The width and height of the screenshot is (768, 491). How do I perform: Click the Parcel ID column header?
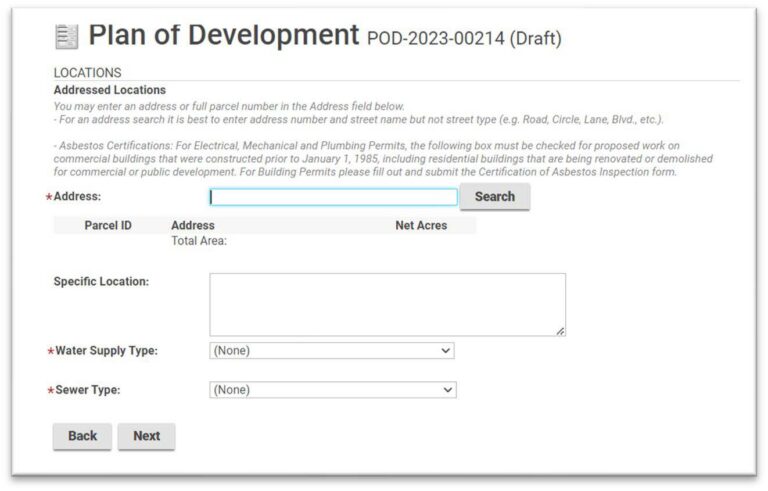click(x=107, y=226)
